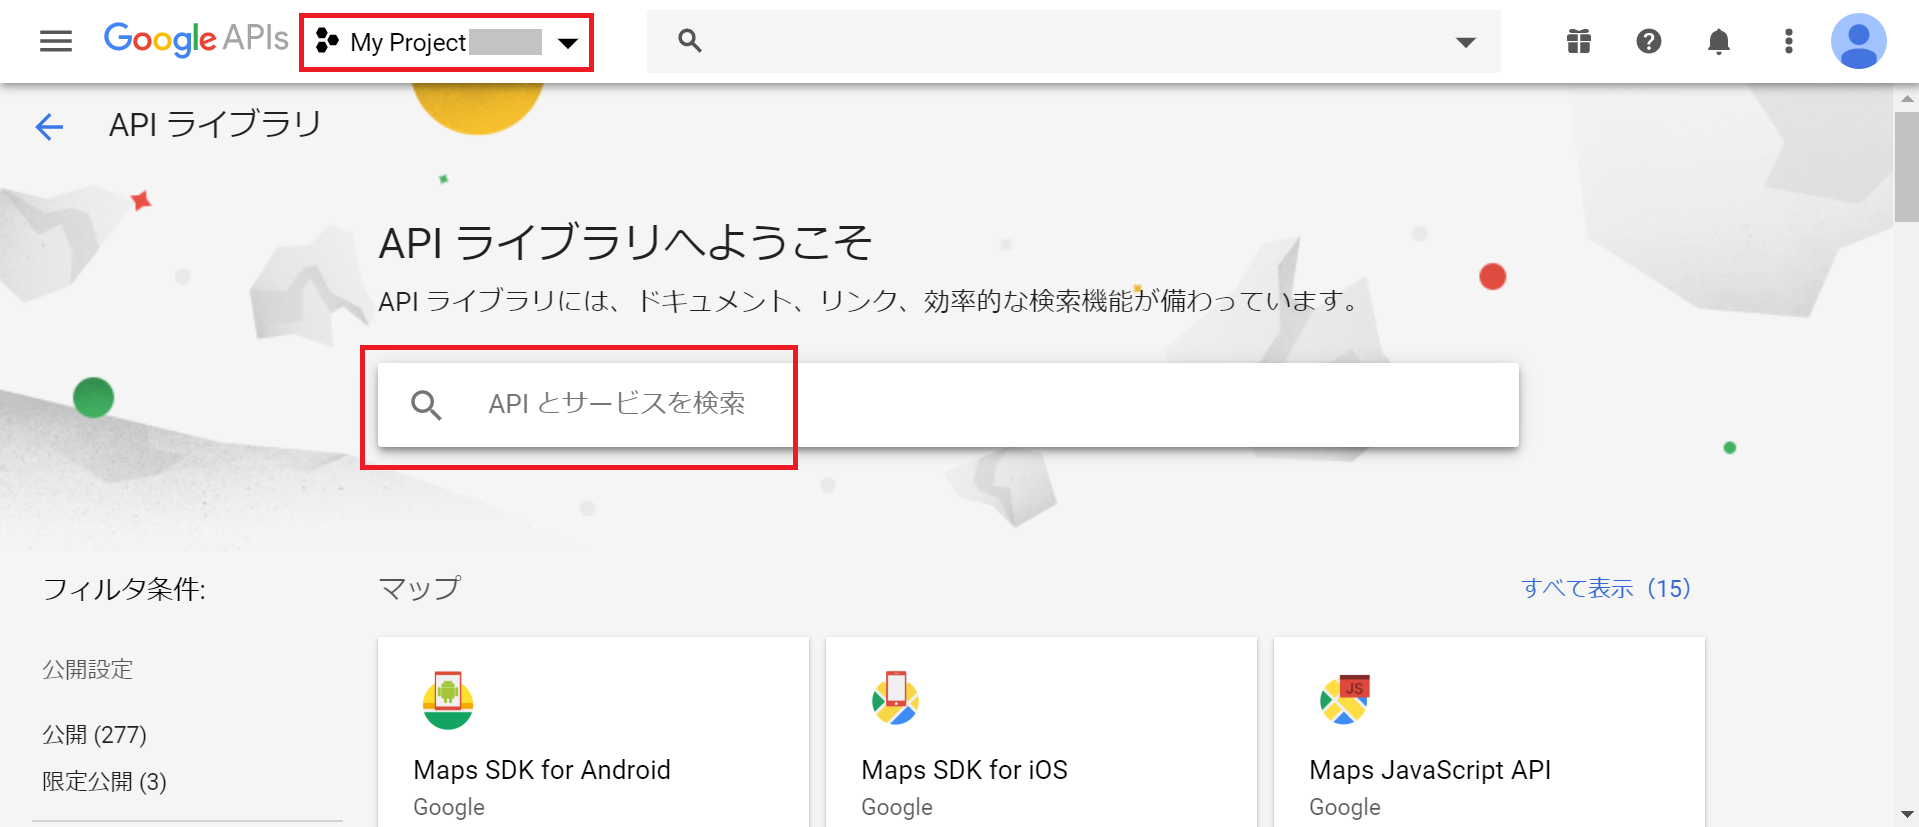
Task: Click the vertical scrollbar thumb
Action: pyautogui.click(x=1907, y=166)
